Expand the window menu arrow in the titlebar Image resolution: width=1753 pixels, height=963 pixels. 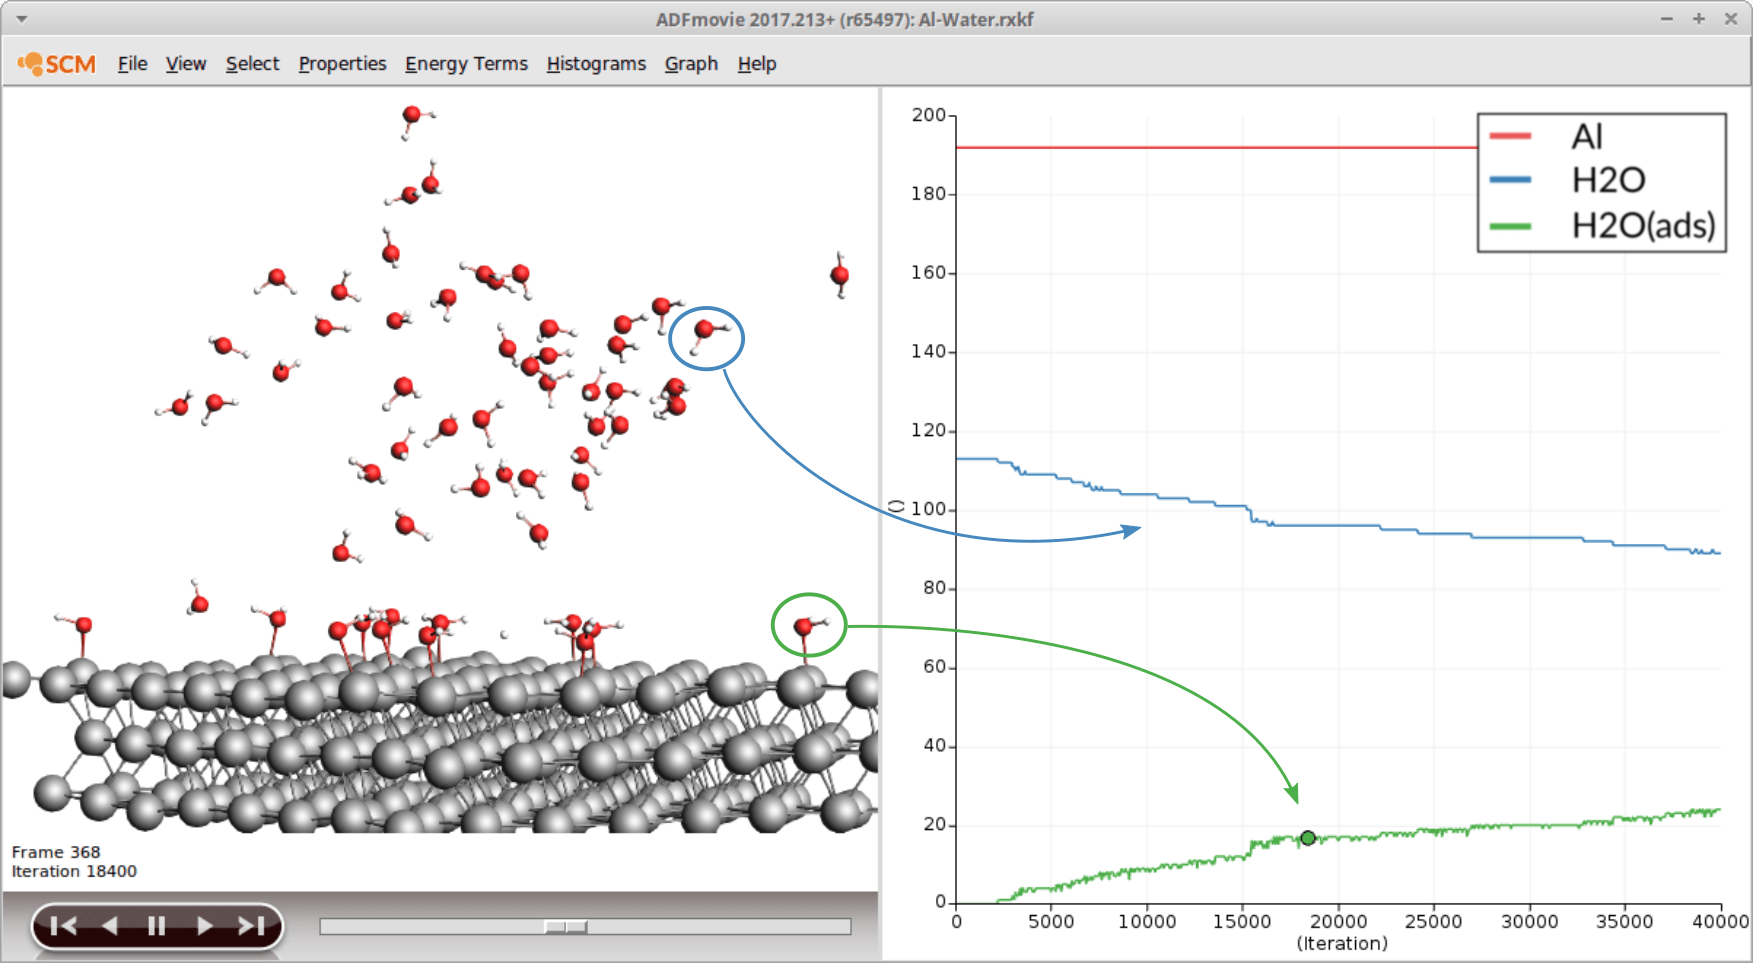click(21, 19)
